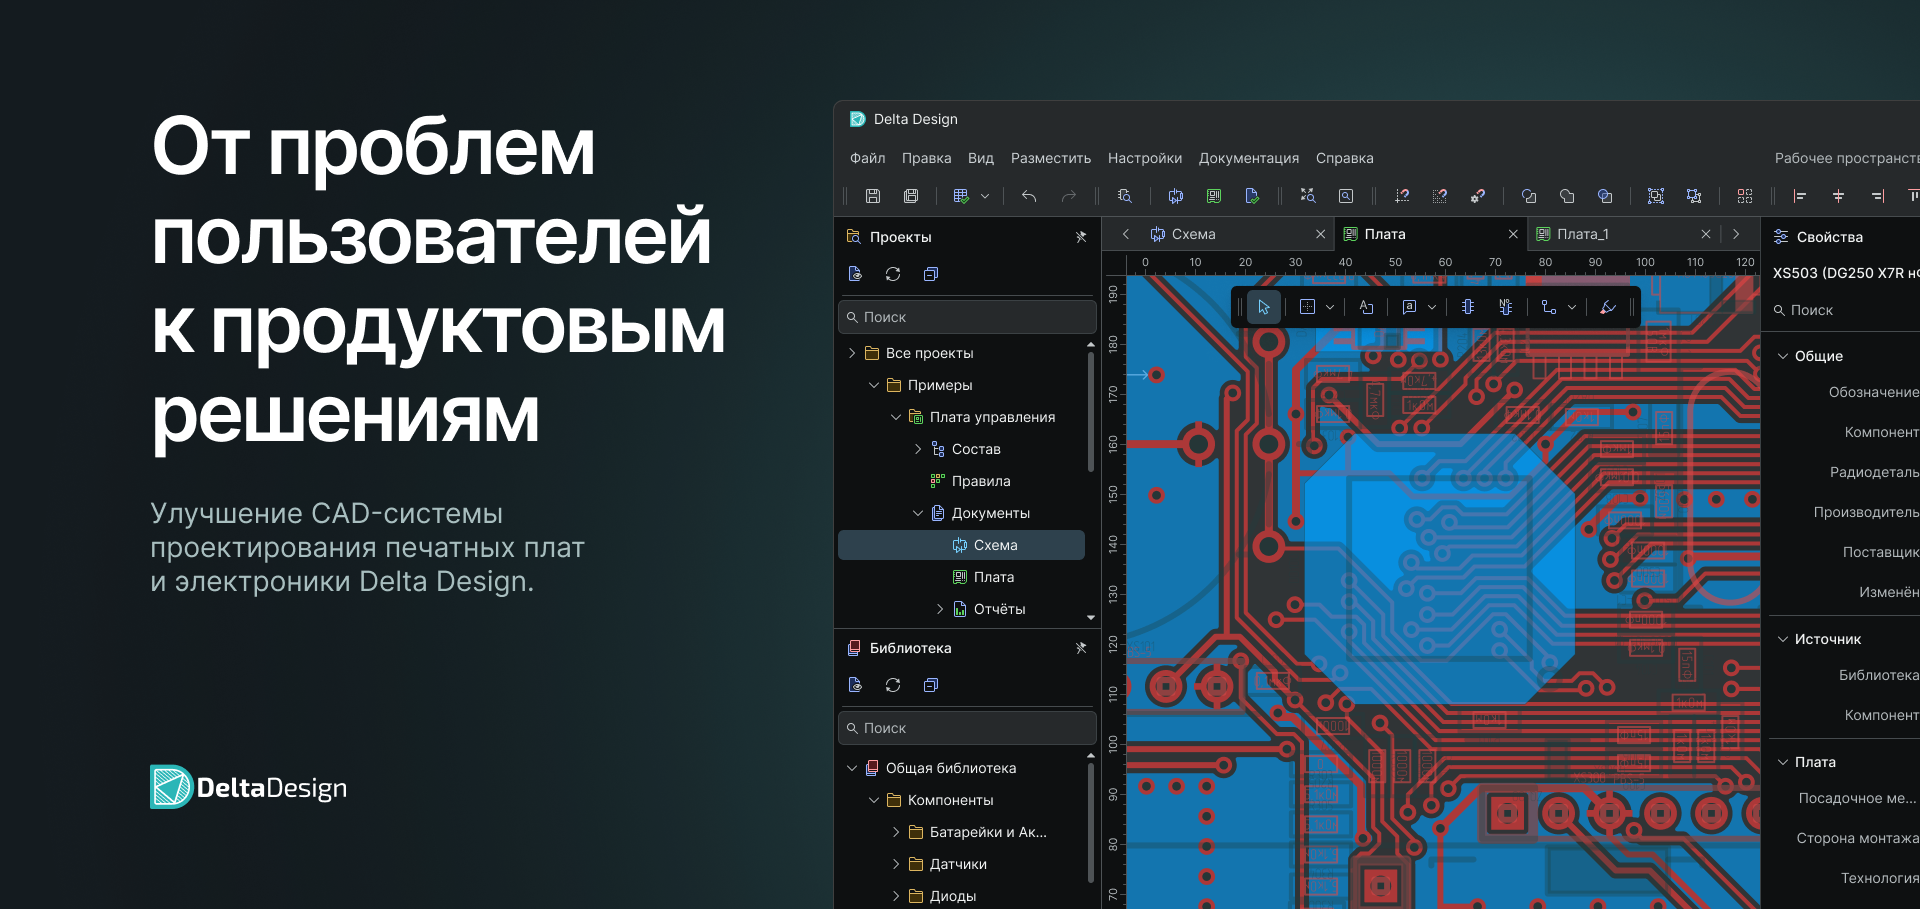Open the Правка menu
Screen dimensions: 1920x909
926,158
